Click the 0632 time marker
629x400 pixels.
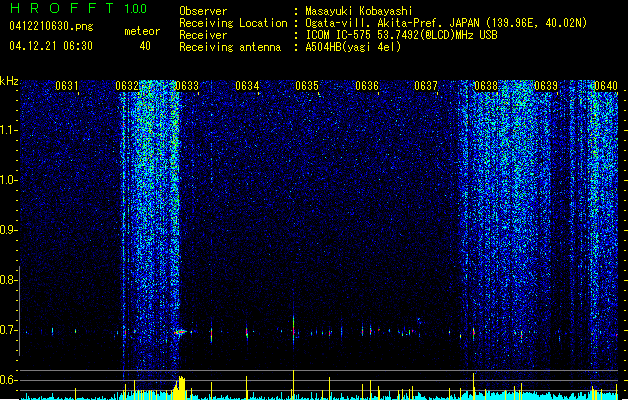(127, 86)
